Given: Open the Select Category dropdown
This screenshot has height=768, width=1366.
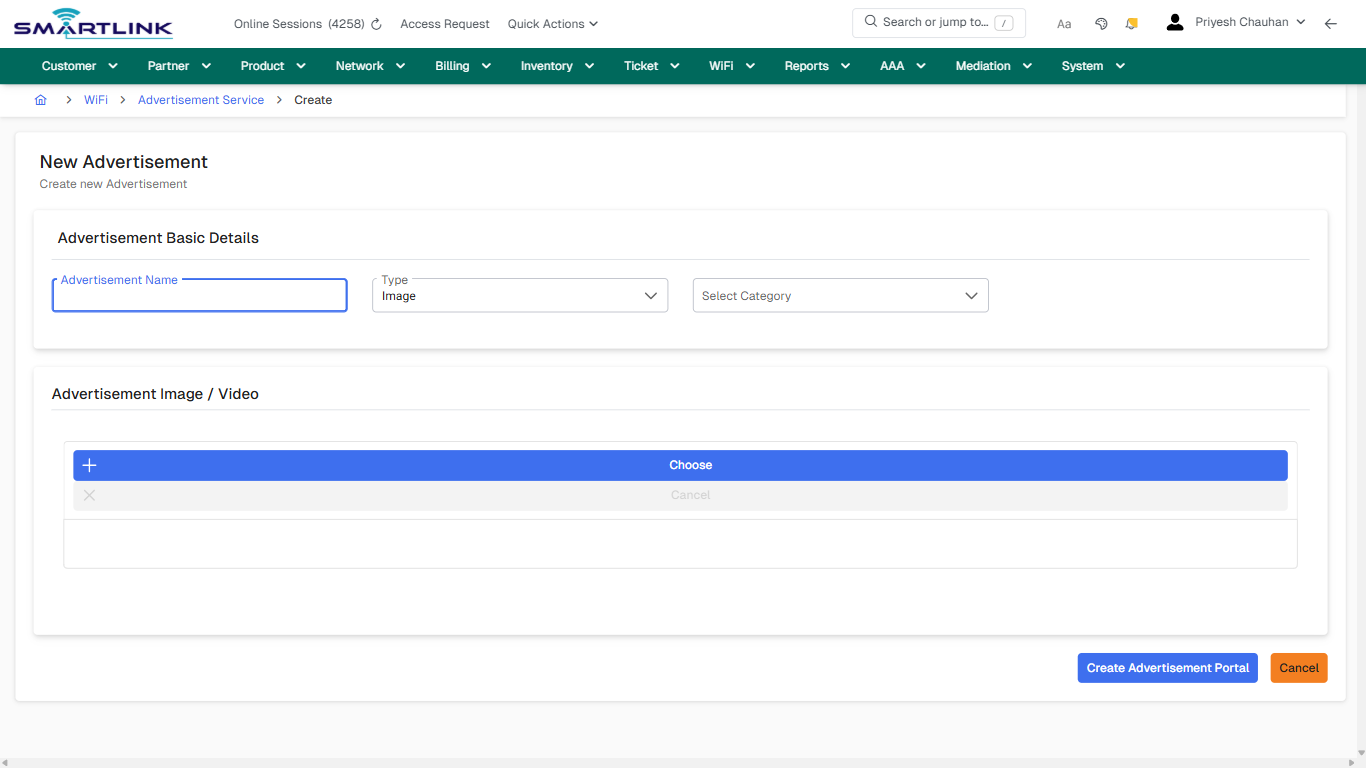Looking at the screenshot, I should pyautogui.click(x=840, y=295).
